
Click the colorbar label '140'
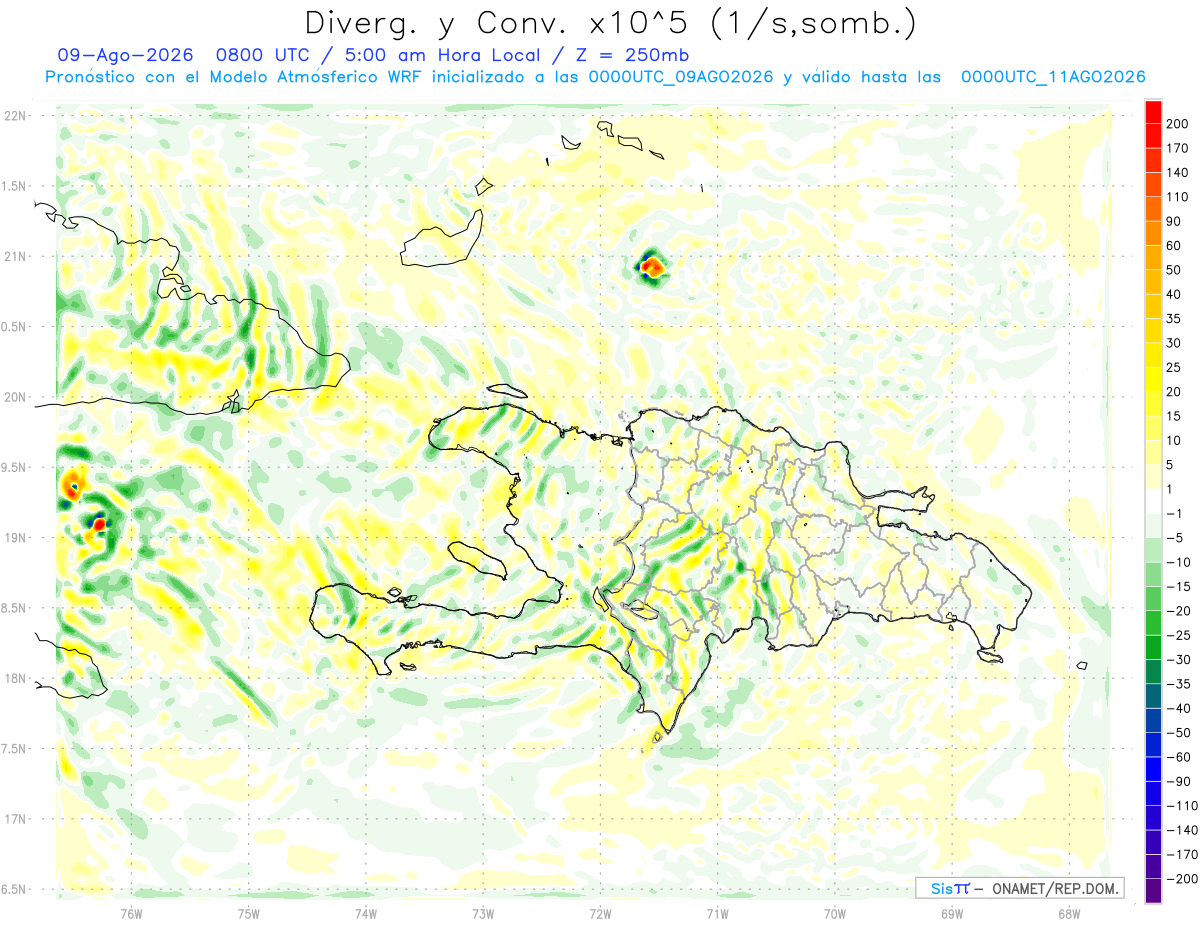(x=1177, y=172)
